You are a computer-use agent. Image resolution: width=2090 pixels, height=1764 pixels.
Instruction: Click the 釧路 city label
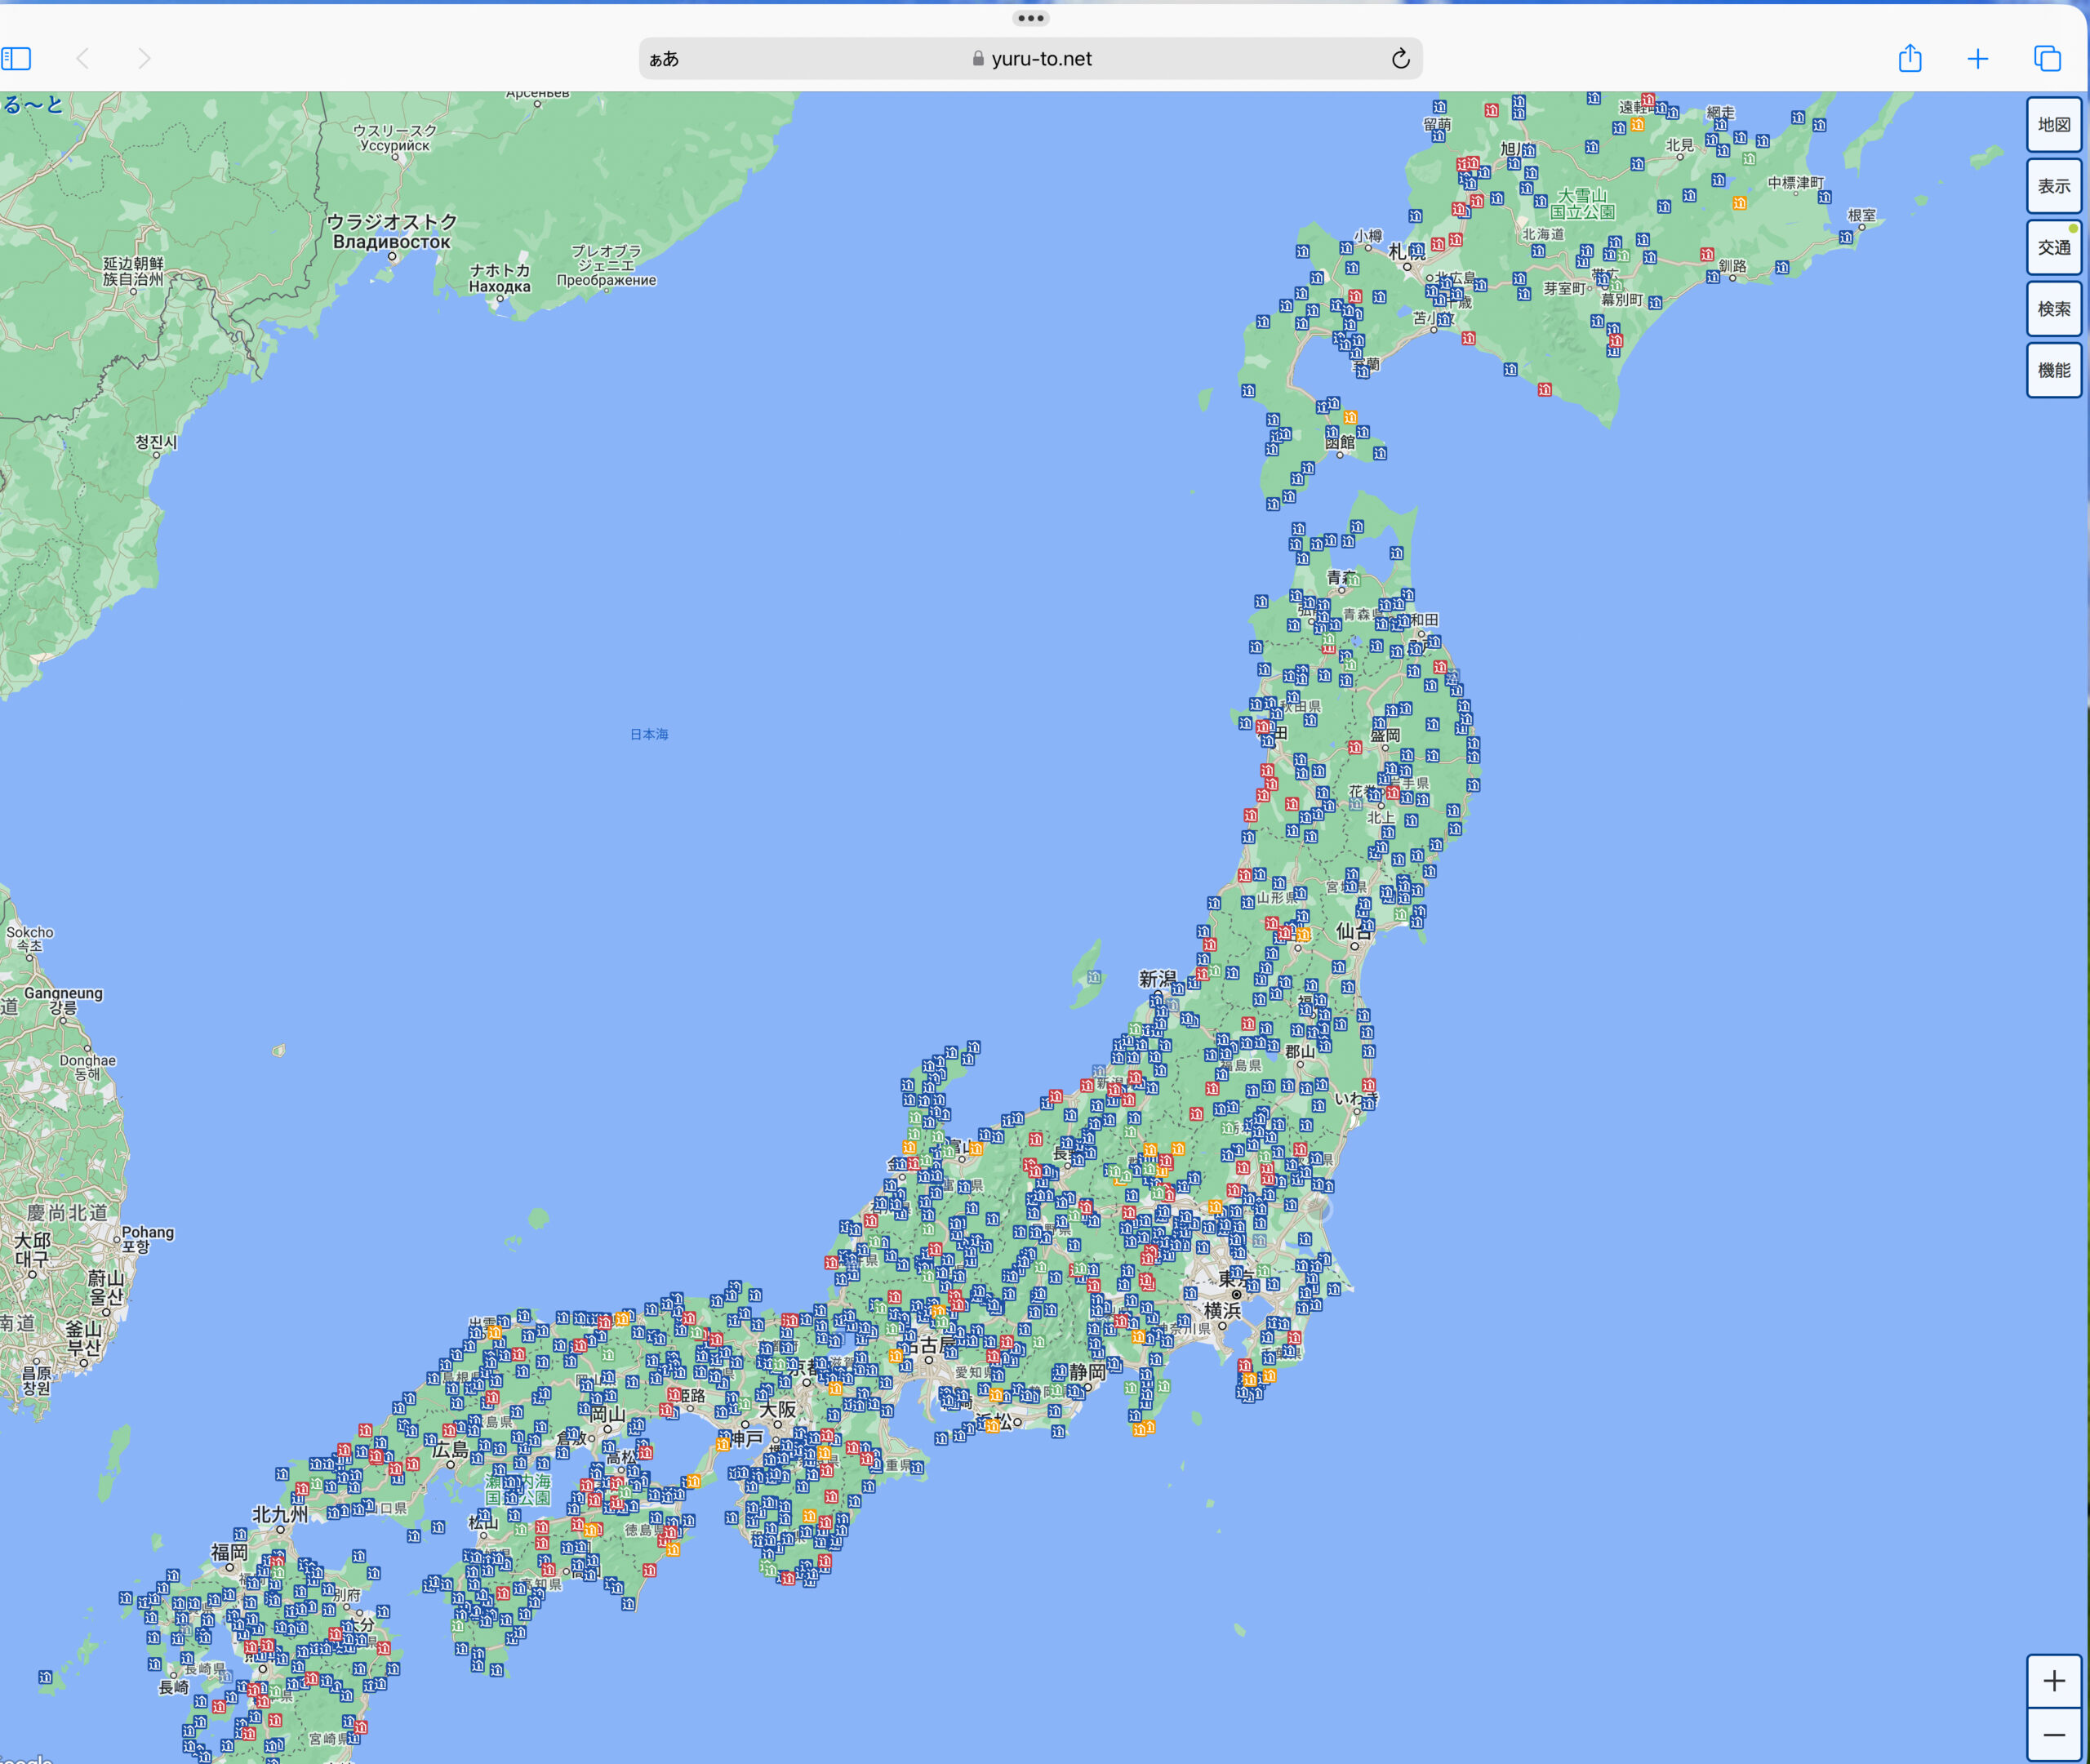[1732, 265]
